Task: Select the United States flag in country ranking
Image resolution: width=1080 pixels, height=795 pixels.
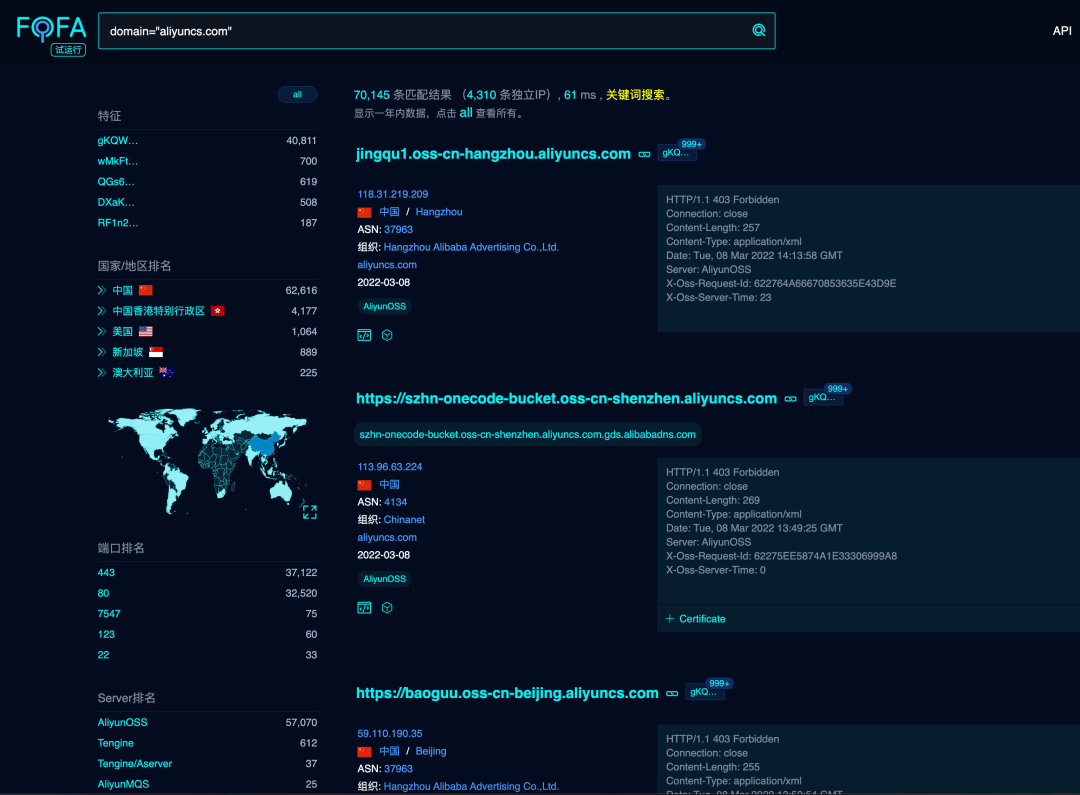Action: (145, 332)
